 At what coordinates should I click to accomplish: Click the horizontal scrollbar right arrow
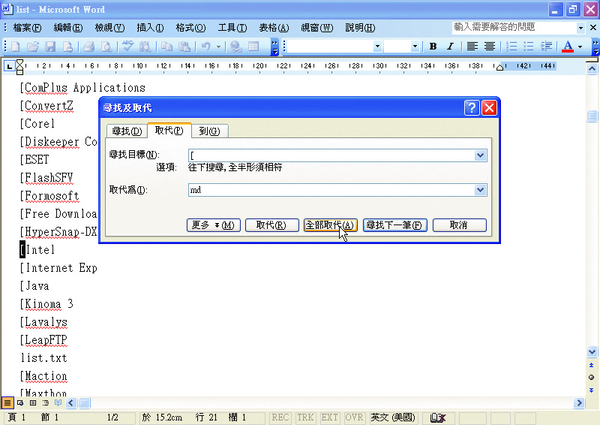coord(579,402)
